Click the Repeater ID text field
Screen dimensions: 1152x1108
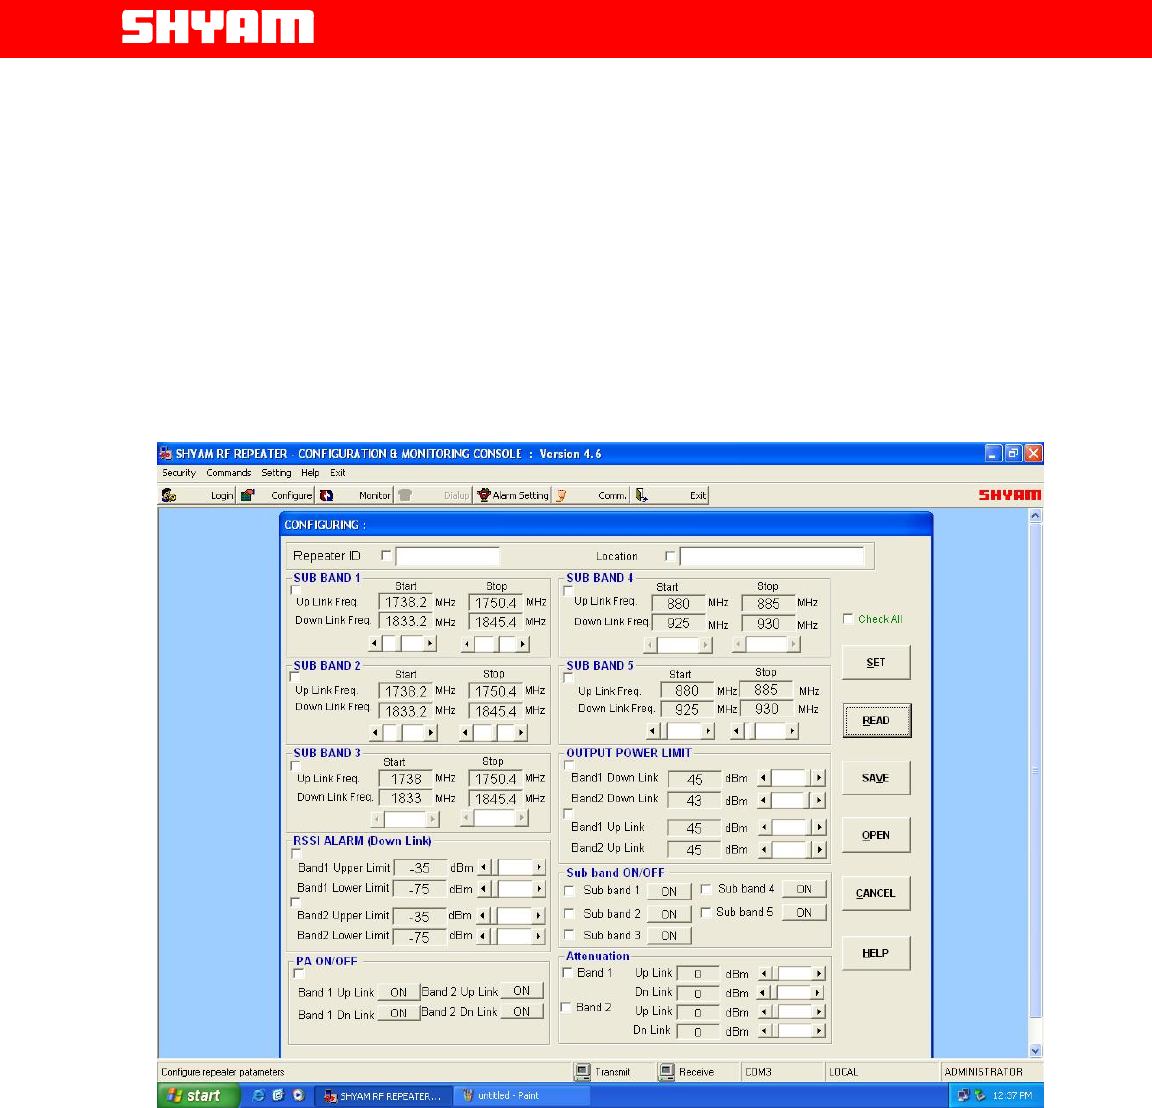[x=447, y=556]
